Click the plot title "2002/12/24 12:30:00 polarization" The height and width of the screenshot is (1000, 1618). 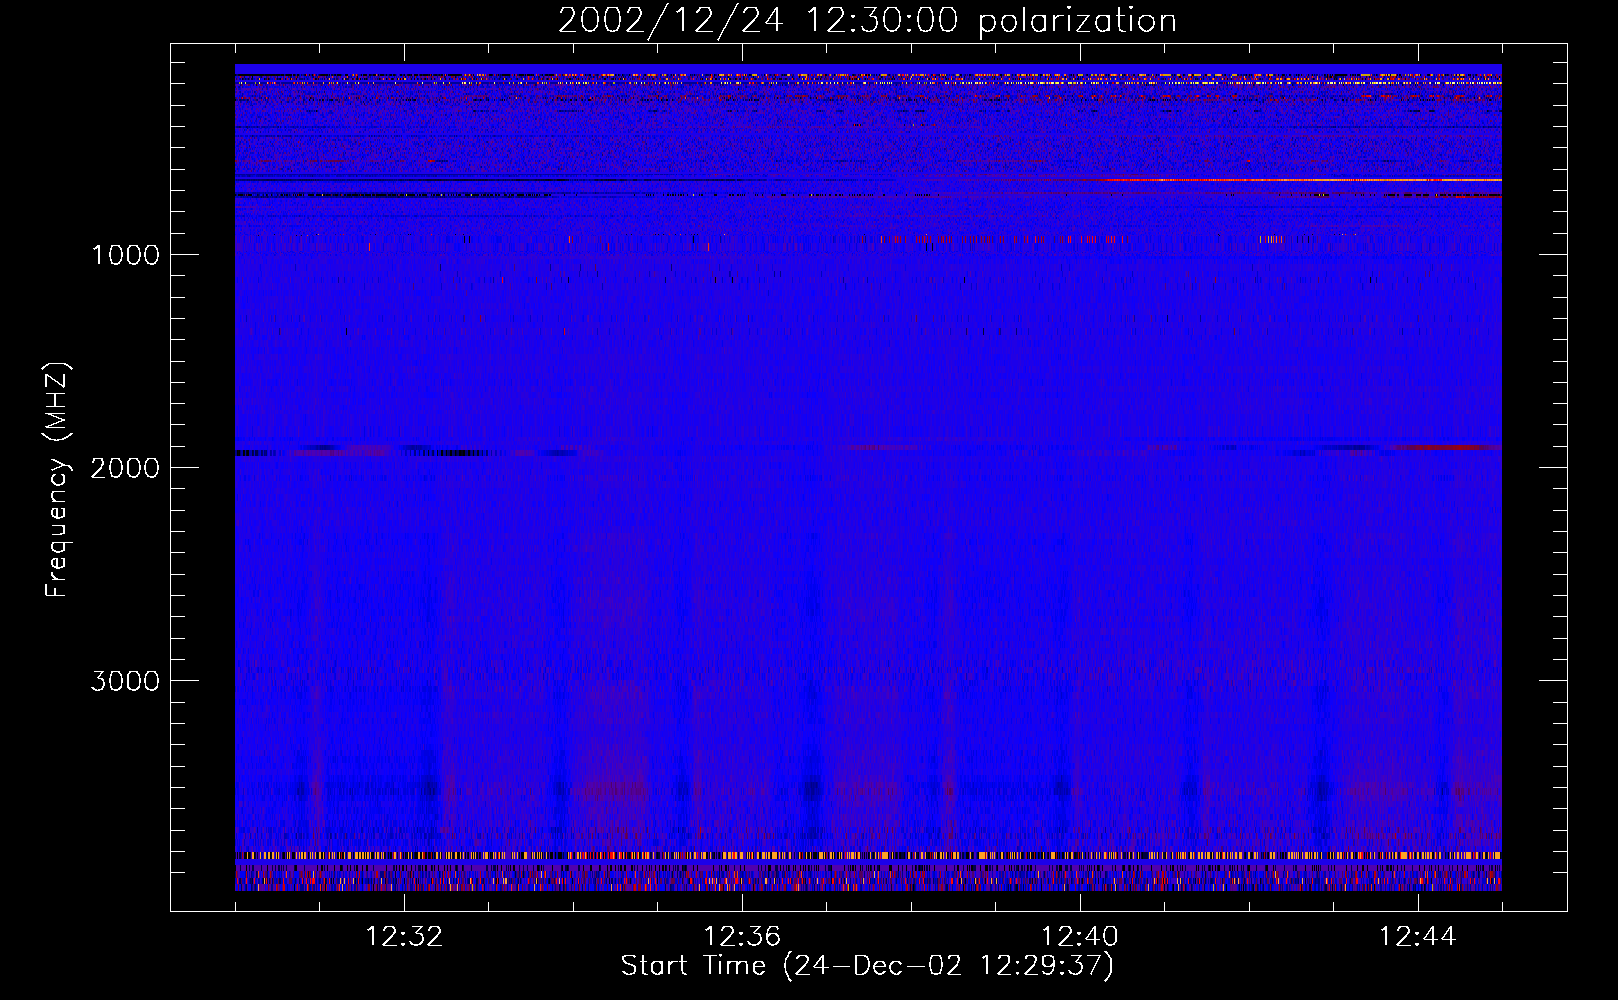pos(867,21)
